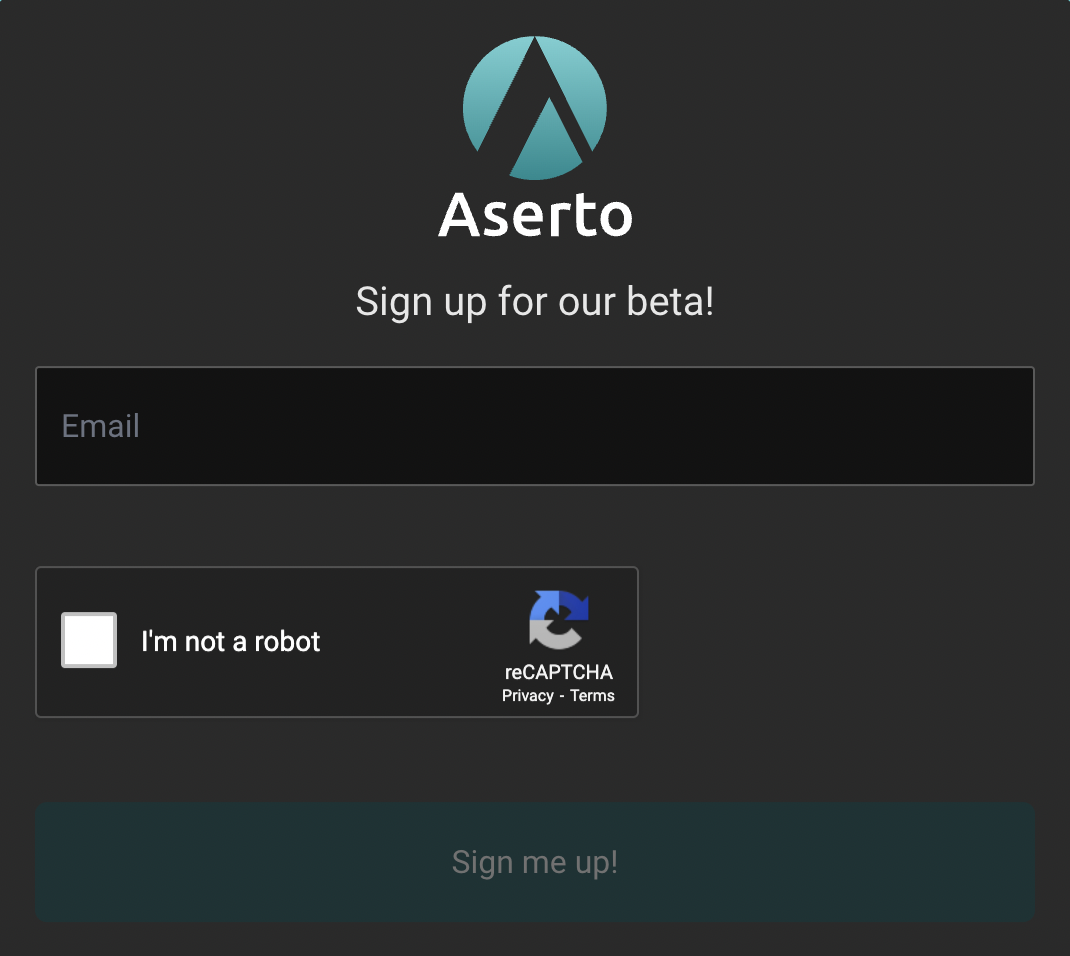Screen dimensions: 1070x956
Task: Click the Aserto circular logo icon
Action: tap(534, 108)
